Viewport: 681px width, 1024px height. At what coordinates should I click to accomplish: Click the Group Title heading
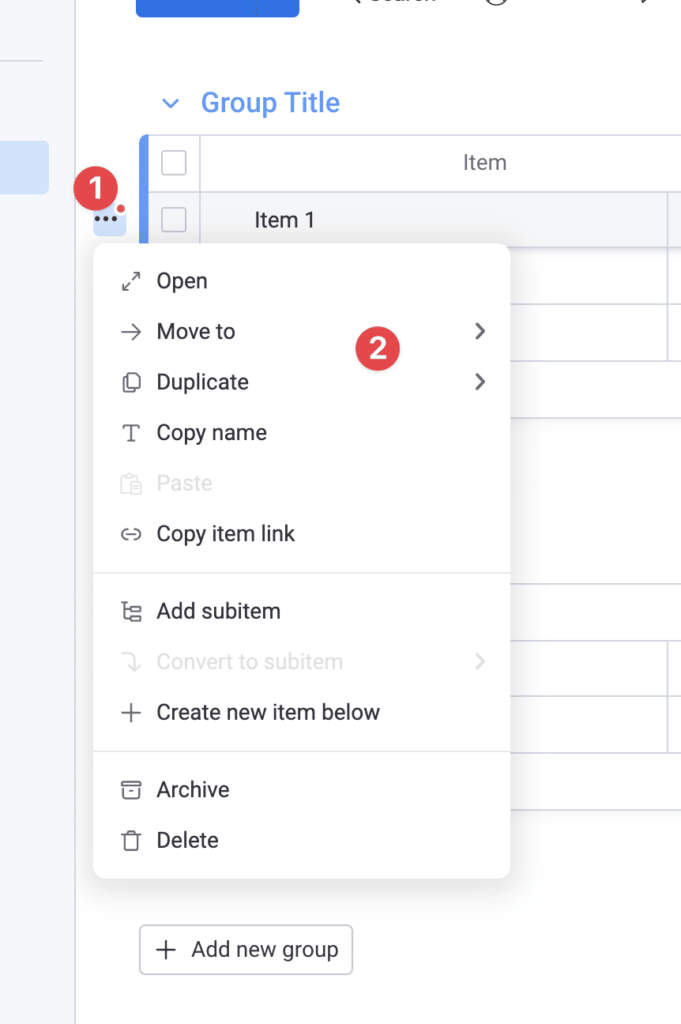point(270,103)
